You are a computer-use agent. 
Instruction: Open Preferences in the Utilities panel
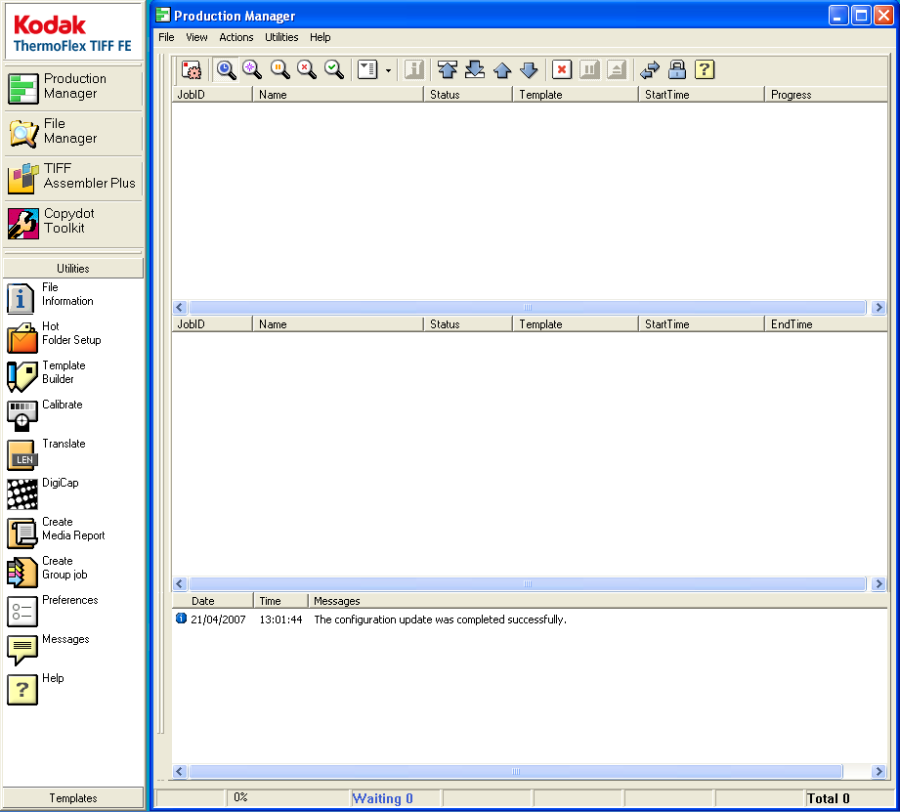click(53, 609)
